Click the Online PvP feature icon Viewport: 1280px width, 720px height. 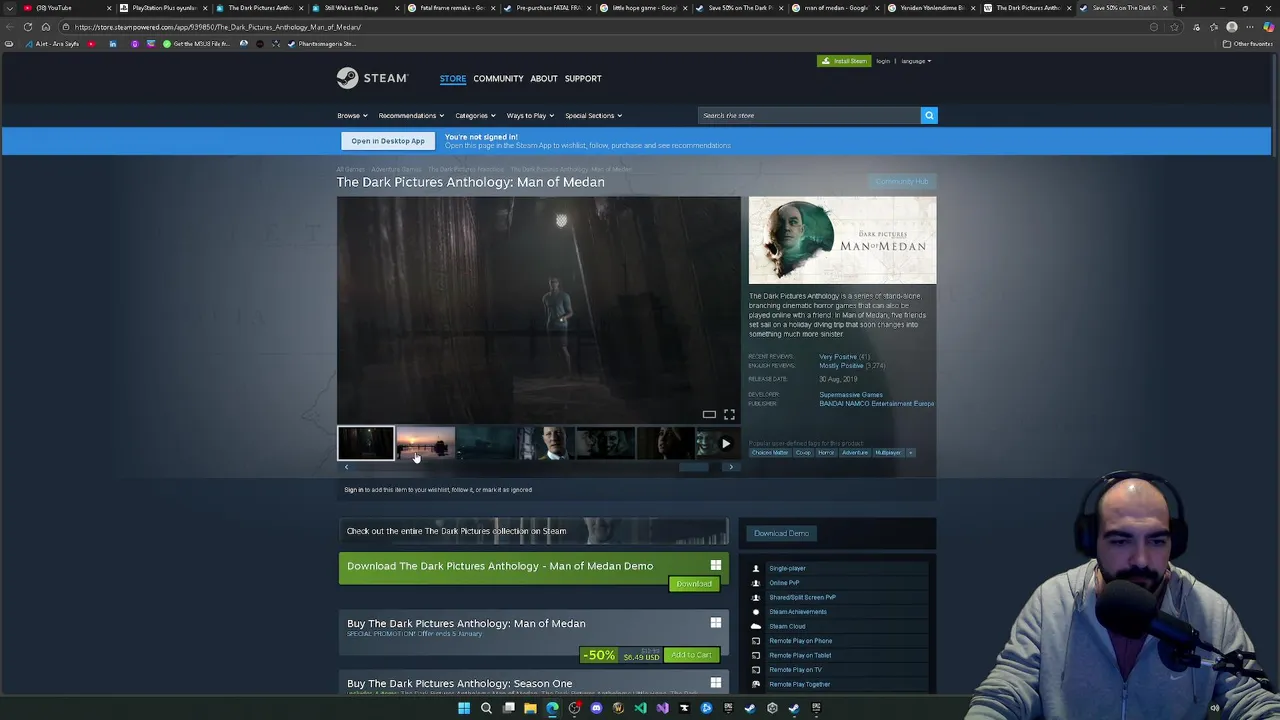756,583
